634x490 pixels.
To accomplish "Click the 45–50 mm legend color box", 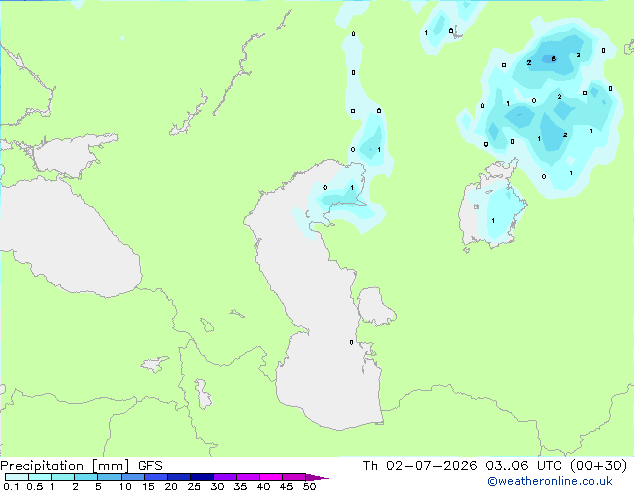I will click(294, 477).
